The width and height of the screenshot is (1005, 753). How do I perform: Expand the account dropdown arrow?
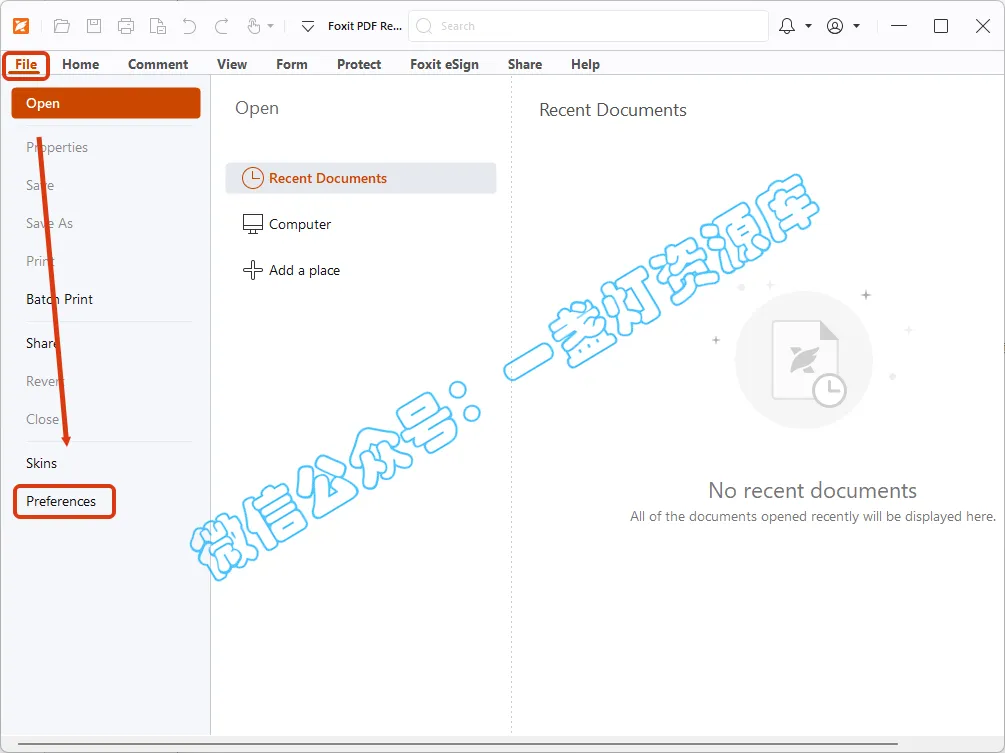[x=856, y=26]
